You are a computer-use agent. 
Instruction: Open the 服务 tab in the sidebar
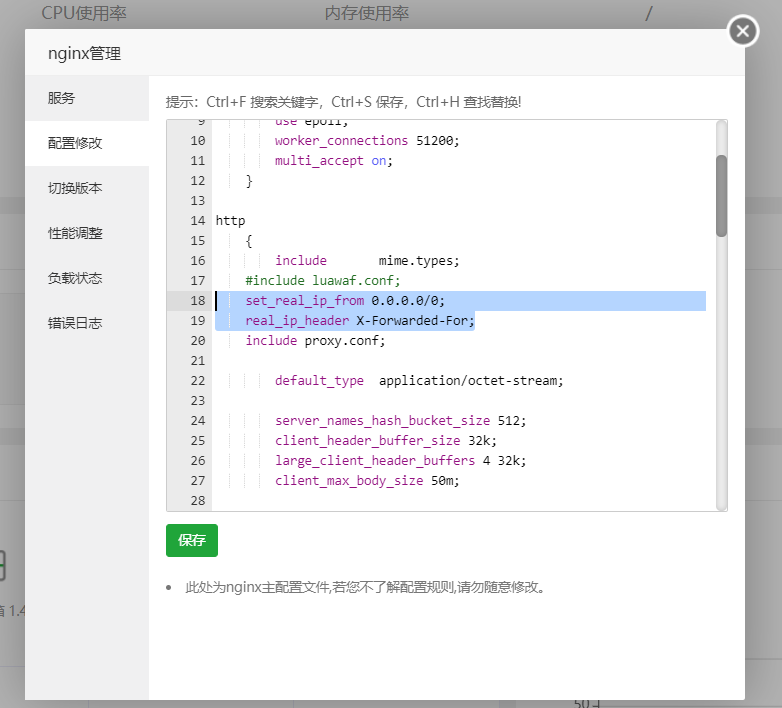tap(87, 98)
